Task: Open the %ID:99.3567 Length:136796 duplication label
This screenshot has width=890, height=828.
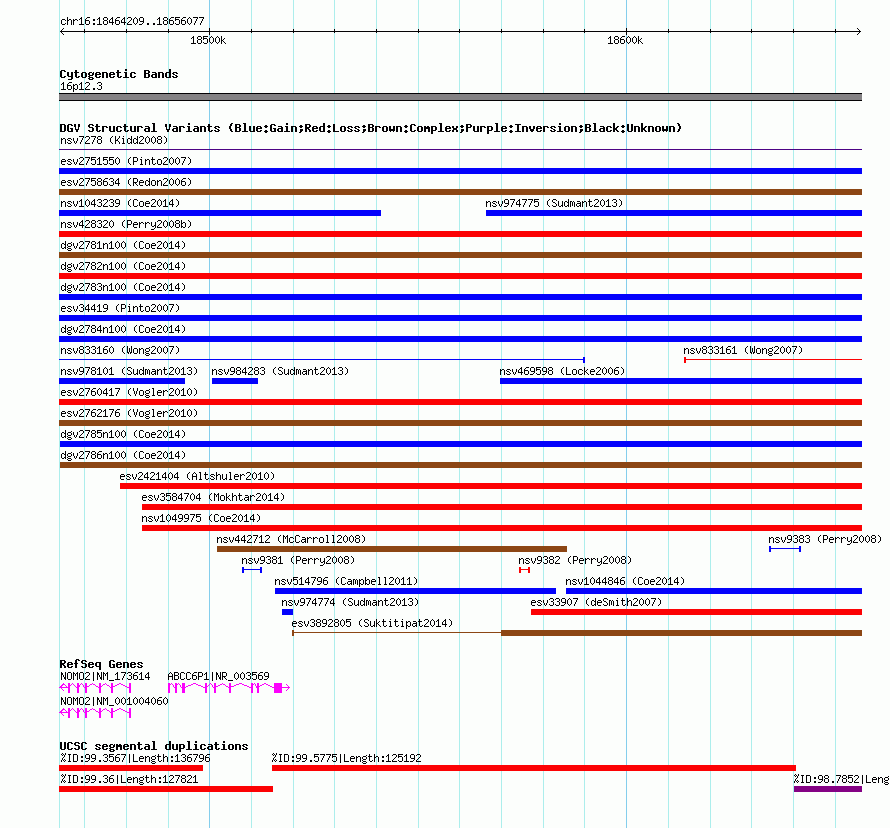Action: [135, 758]
